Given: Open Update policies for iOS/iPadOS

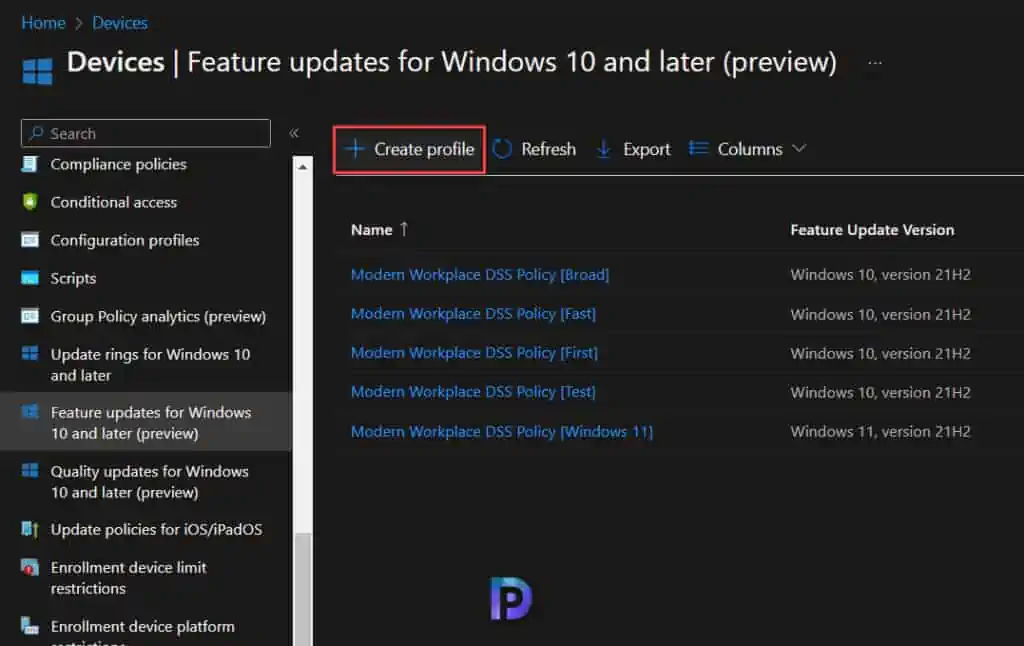Looking at the screenshot, I should (156, 529).
